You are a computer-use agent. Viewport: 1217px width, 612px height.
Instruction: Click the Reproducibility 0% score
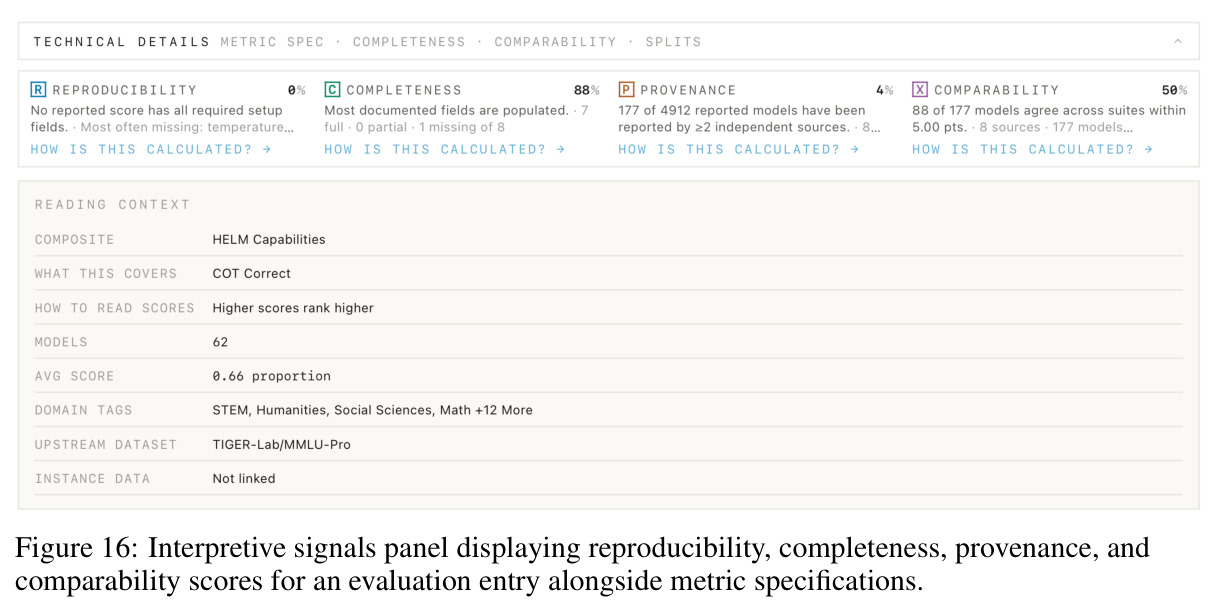[x=296, y=90]
